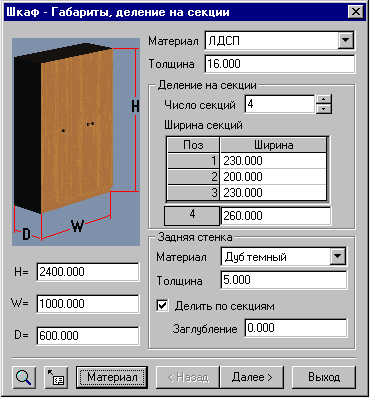Open the ЛДСП material dropdown
Screen dimensions: 370x398
pos(346,41)
